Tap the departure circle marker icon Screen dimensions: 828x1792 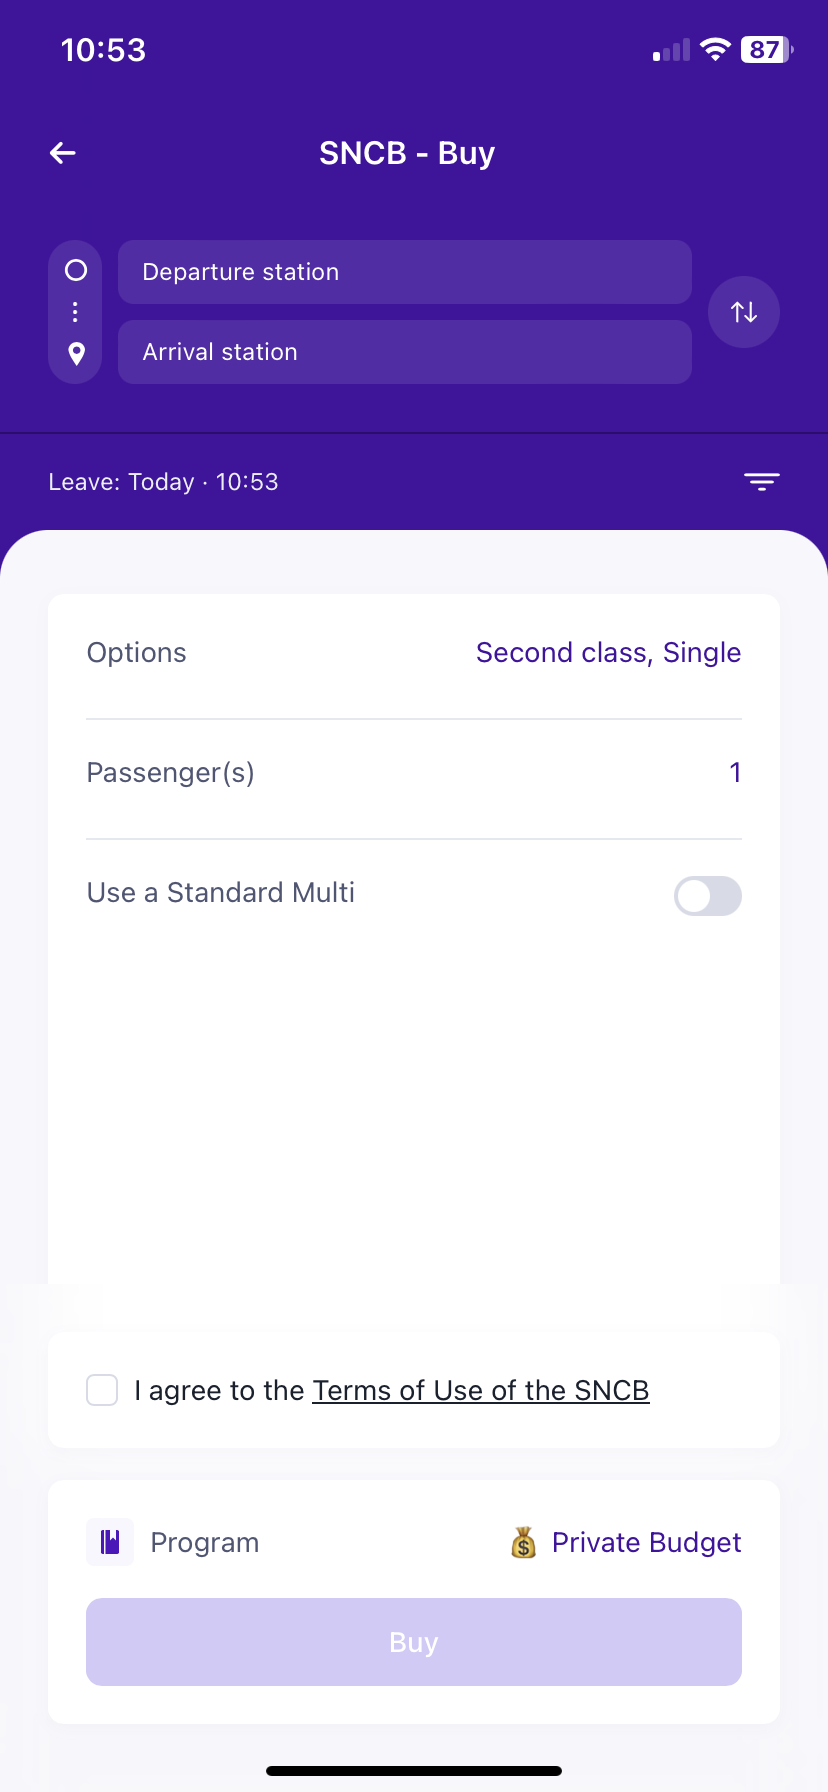pos(76,270)
